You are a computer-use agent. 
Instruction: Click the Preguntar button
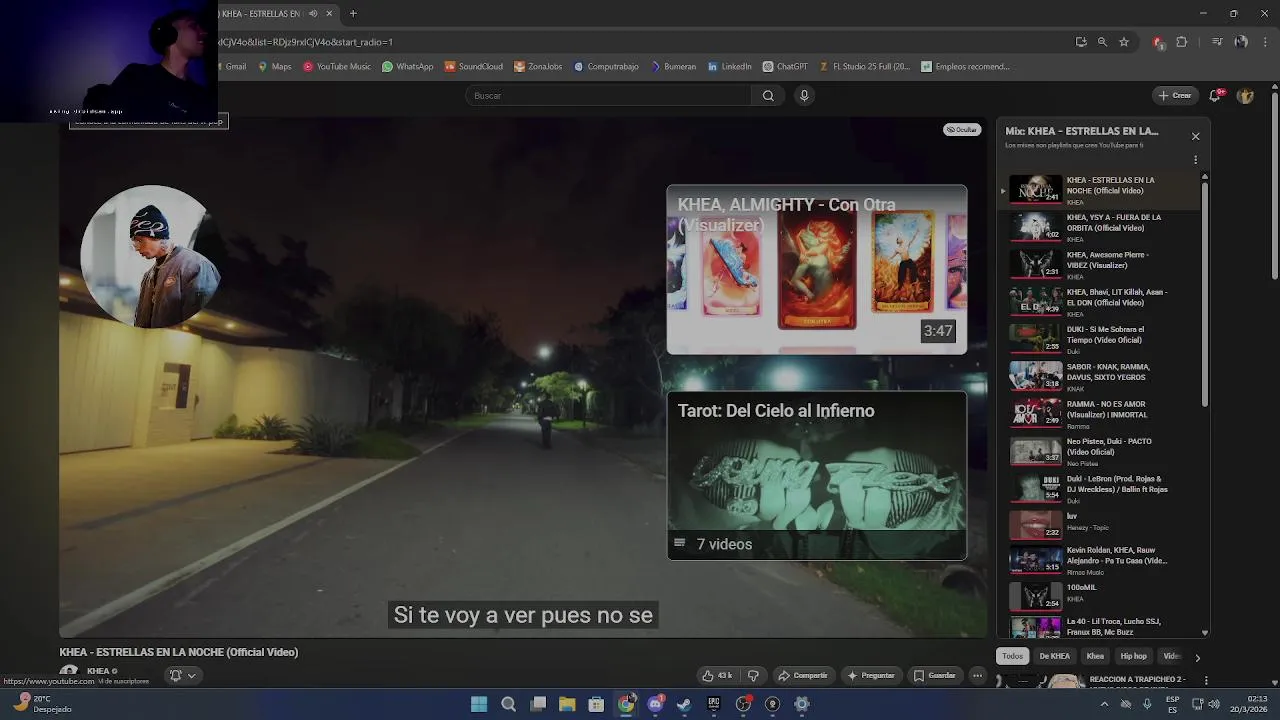(x=871, y=675)
